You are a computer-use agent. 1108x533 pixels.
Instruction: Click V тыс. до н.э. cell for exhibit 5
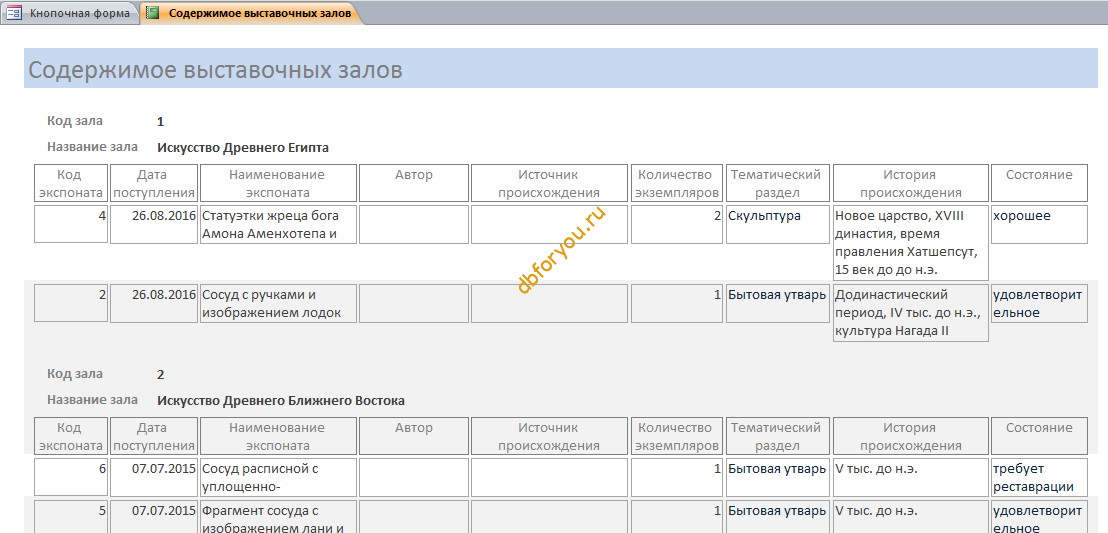(910, 517)
